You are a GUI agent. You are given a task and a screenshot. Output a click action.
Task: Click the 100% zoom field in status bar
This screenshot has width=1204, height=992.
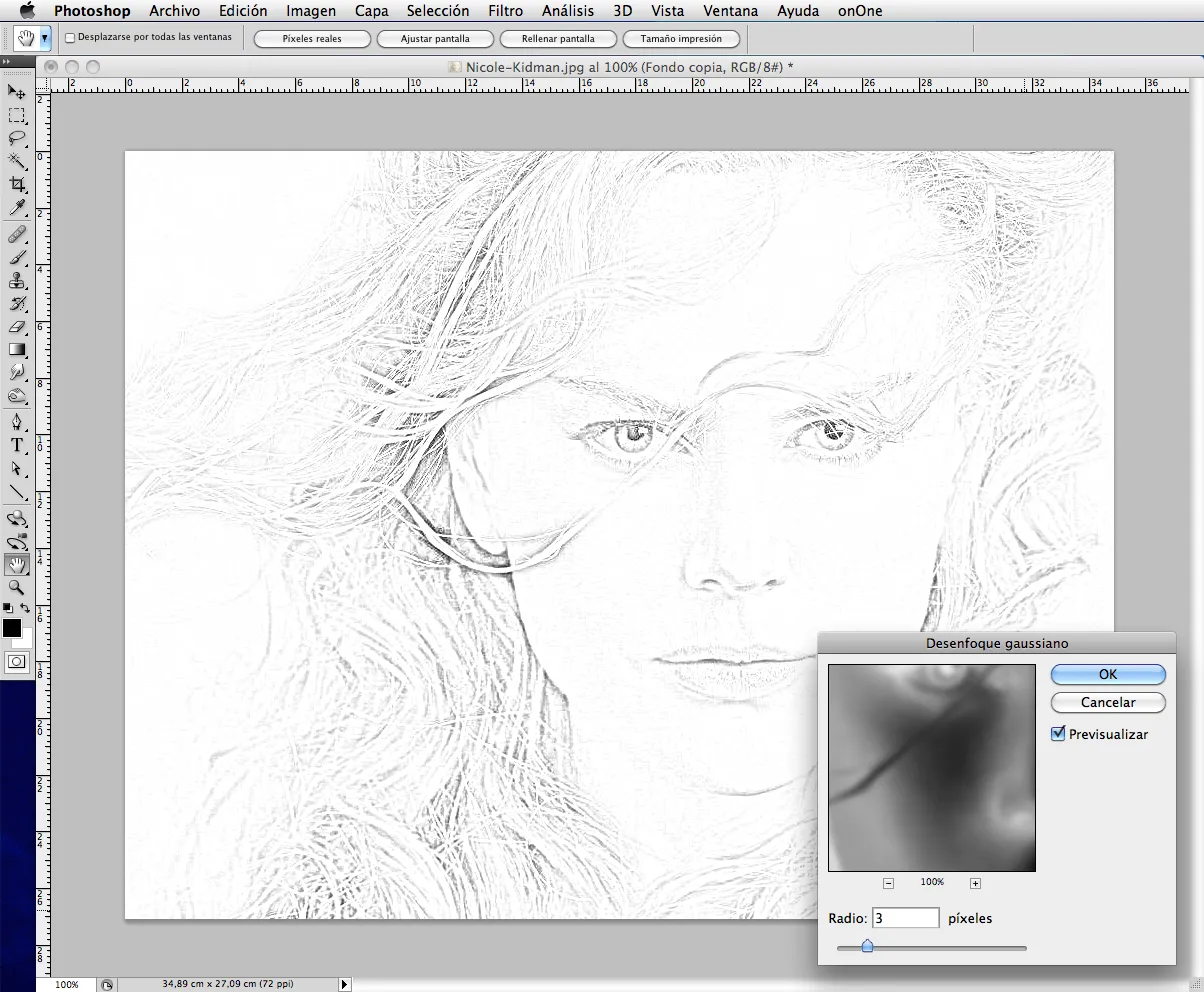[x=67, y=984]
